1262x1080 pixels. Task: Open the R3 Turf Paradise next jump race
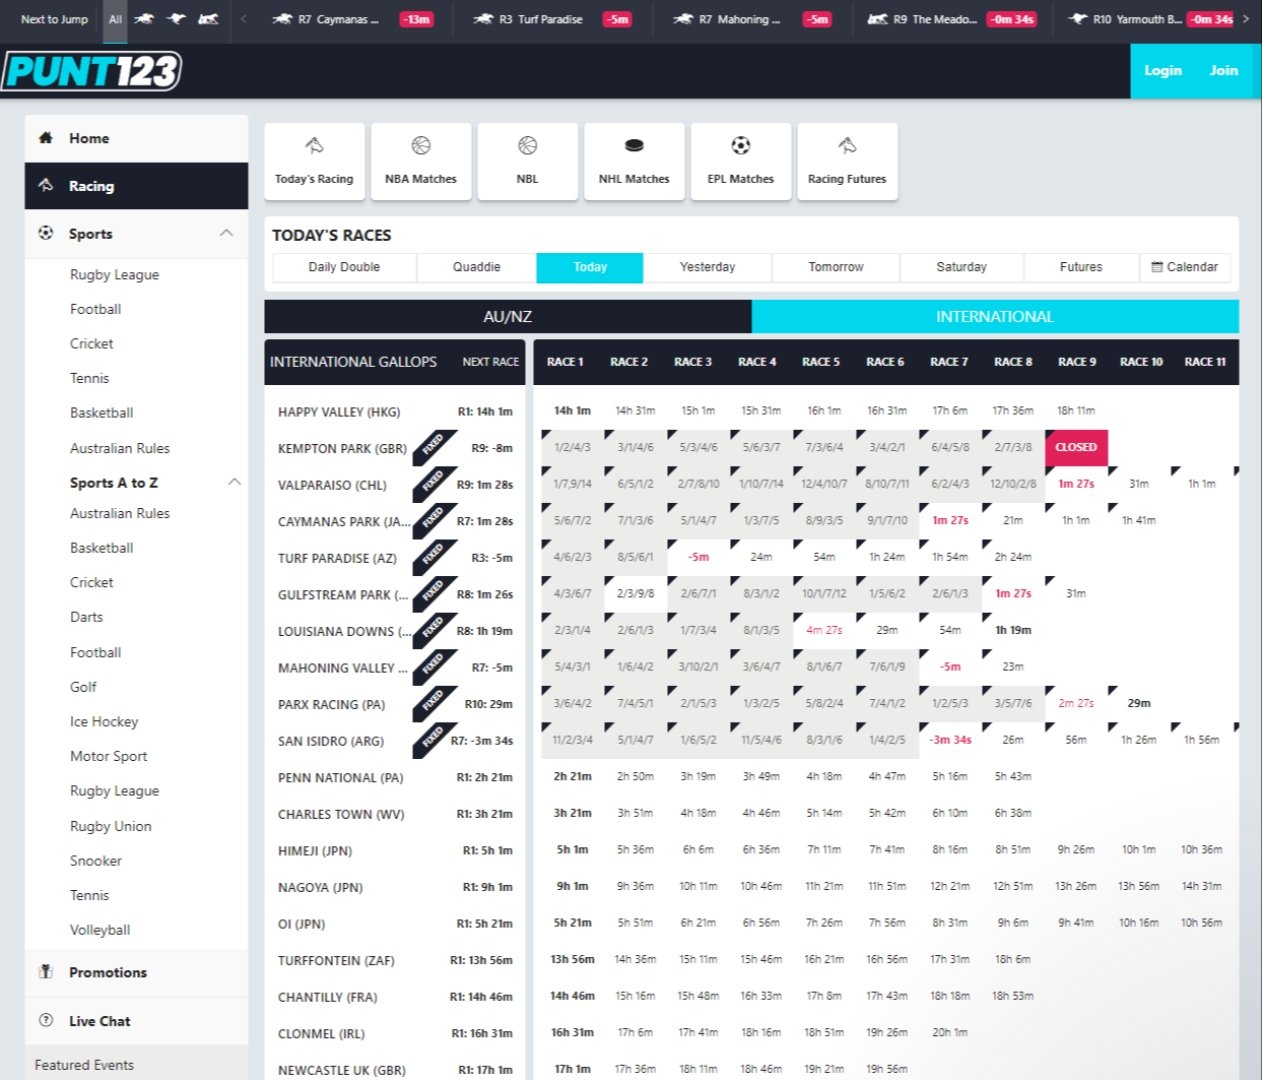pos(552,19)
